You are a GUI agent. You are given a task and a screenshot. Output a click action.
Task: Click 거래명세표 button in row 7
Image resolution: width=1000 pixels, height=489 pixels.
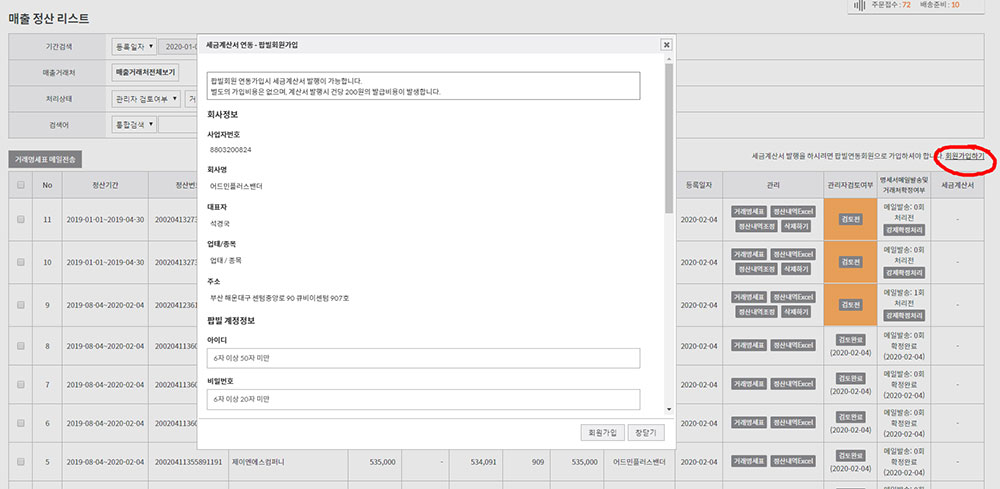pyautogui.click(x=749, y=384)
